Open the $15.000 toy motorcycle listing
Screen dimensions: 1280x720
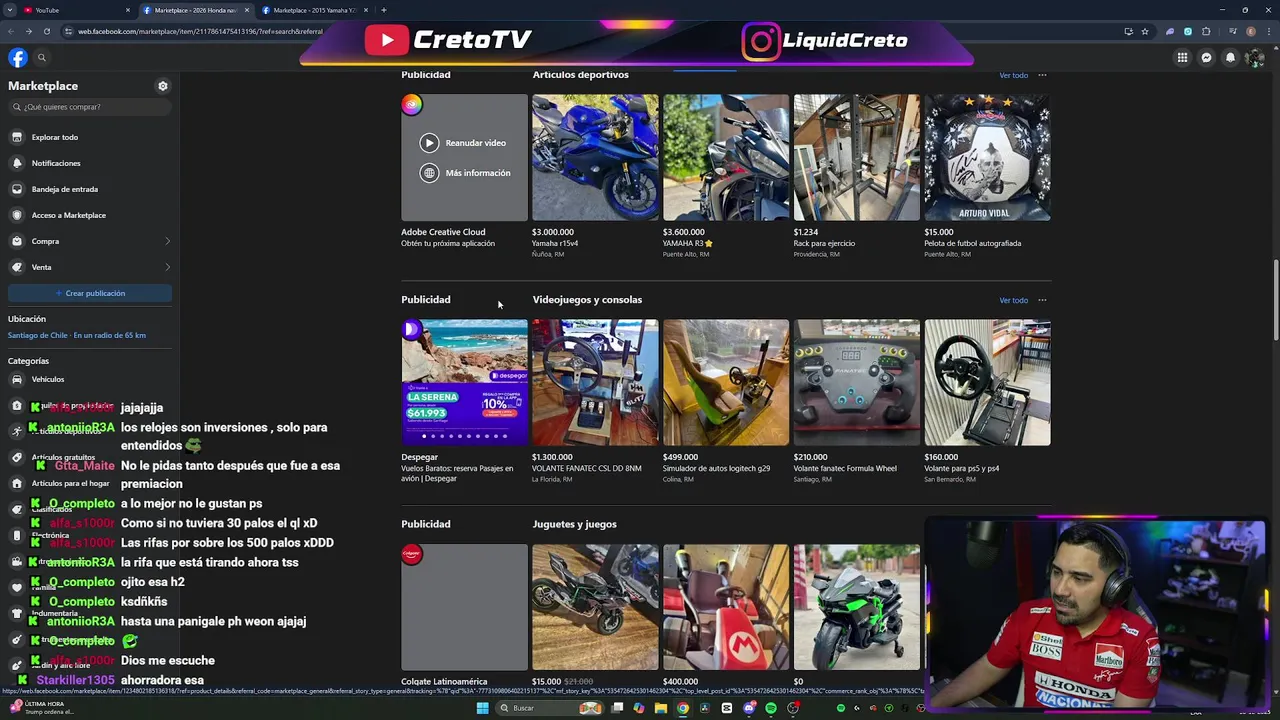pos(595,607)
